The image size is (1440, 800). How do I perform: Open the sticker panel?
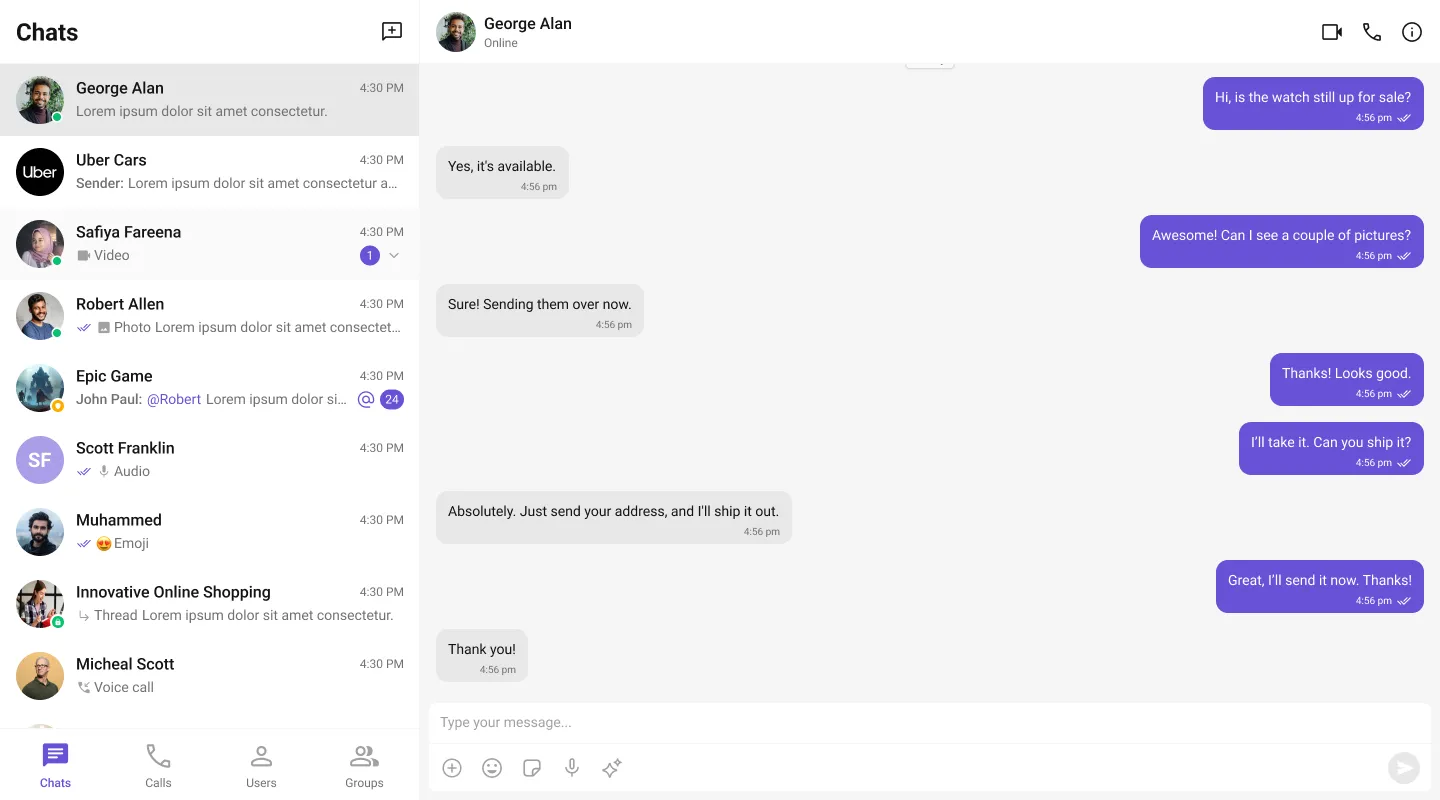point(532,768)
